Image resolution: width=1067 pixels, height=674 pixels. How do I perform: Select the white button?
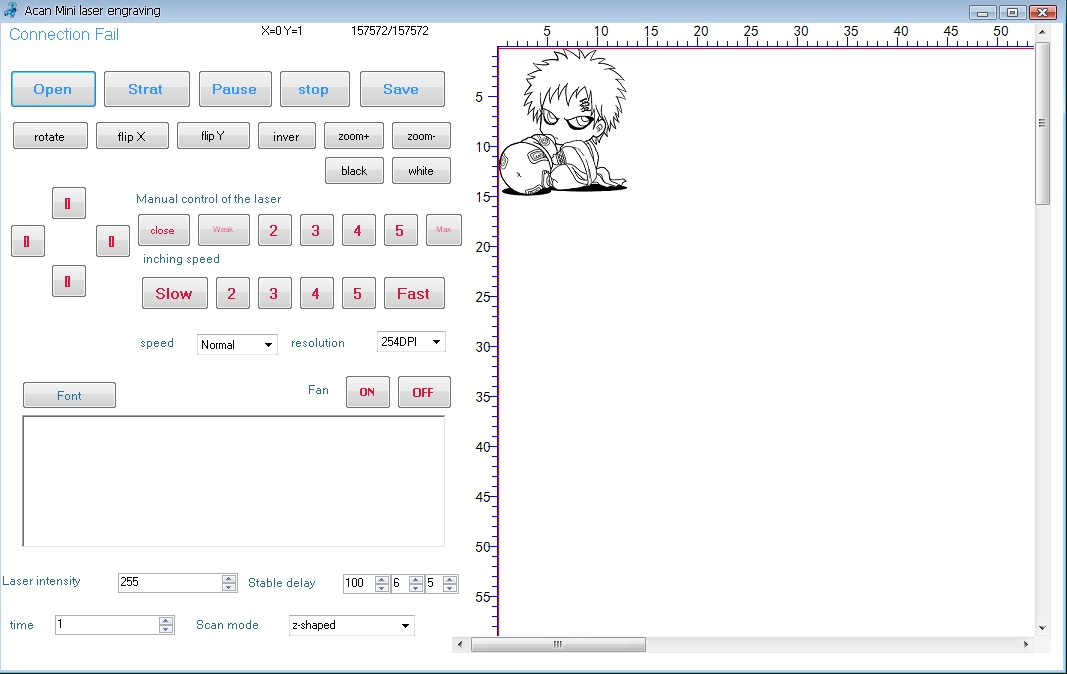(x=421, y=170)
